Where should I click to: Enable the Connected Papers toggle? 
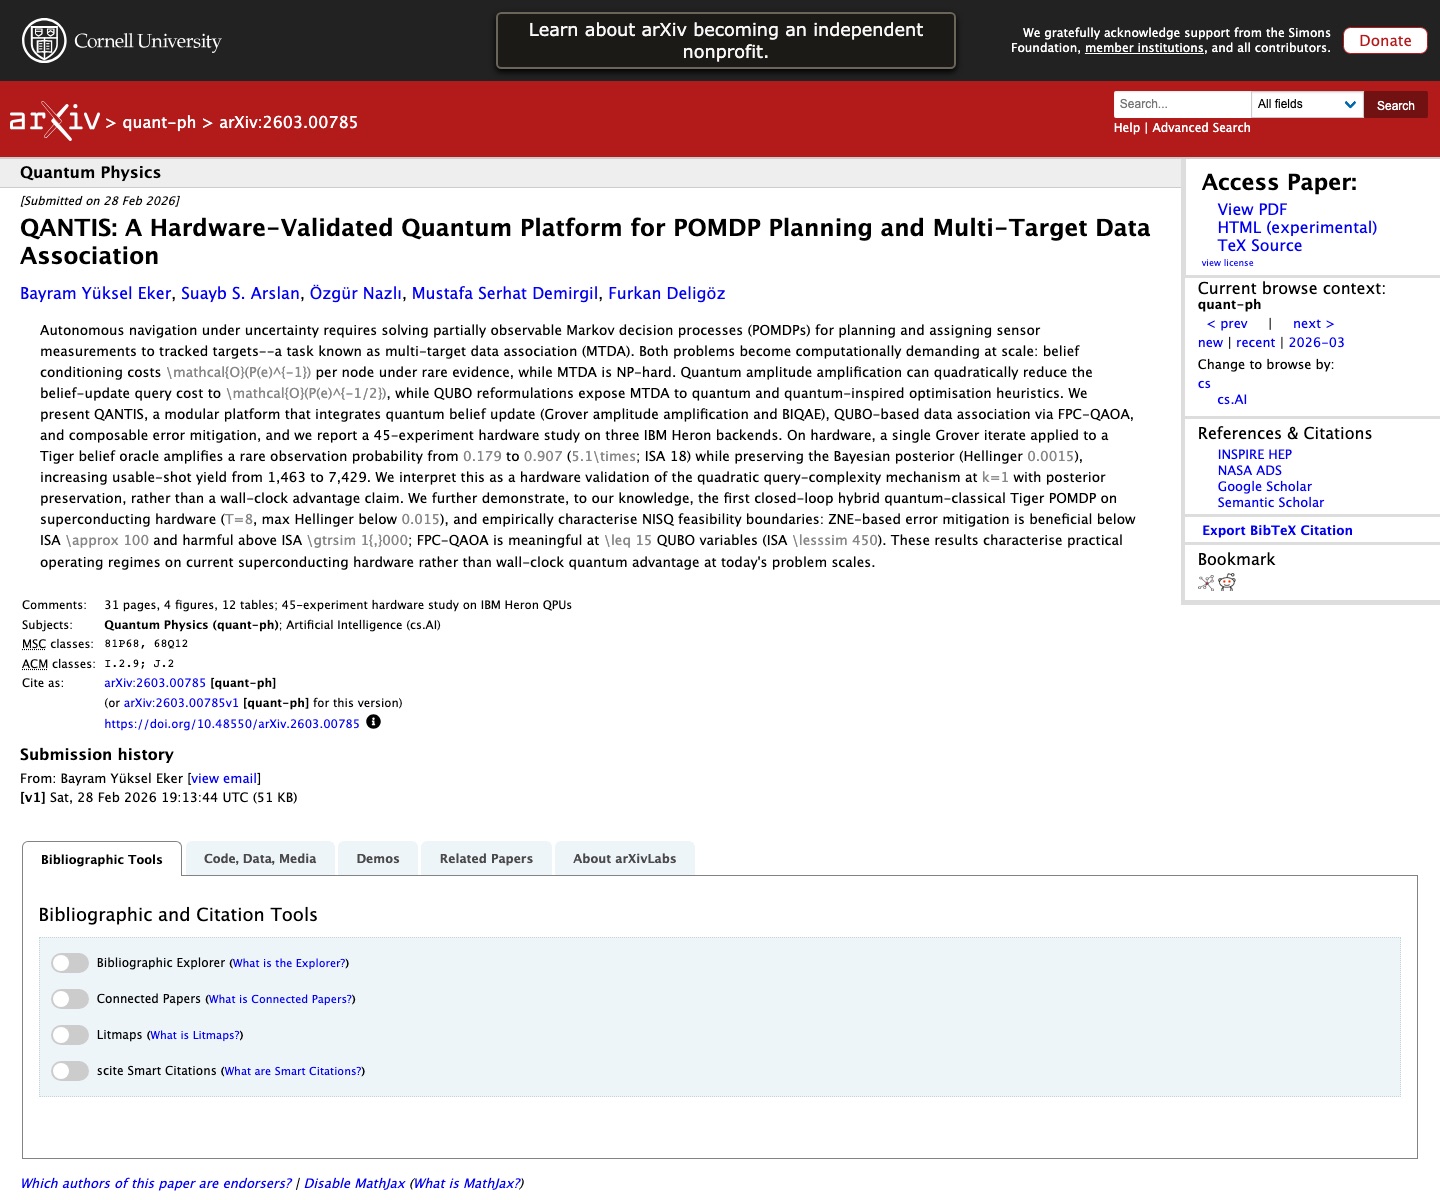pos(70,999)
